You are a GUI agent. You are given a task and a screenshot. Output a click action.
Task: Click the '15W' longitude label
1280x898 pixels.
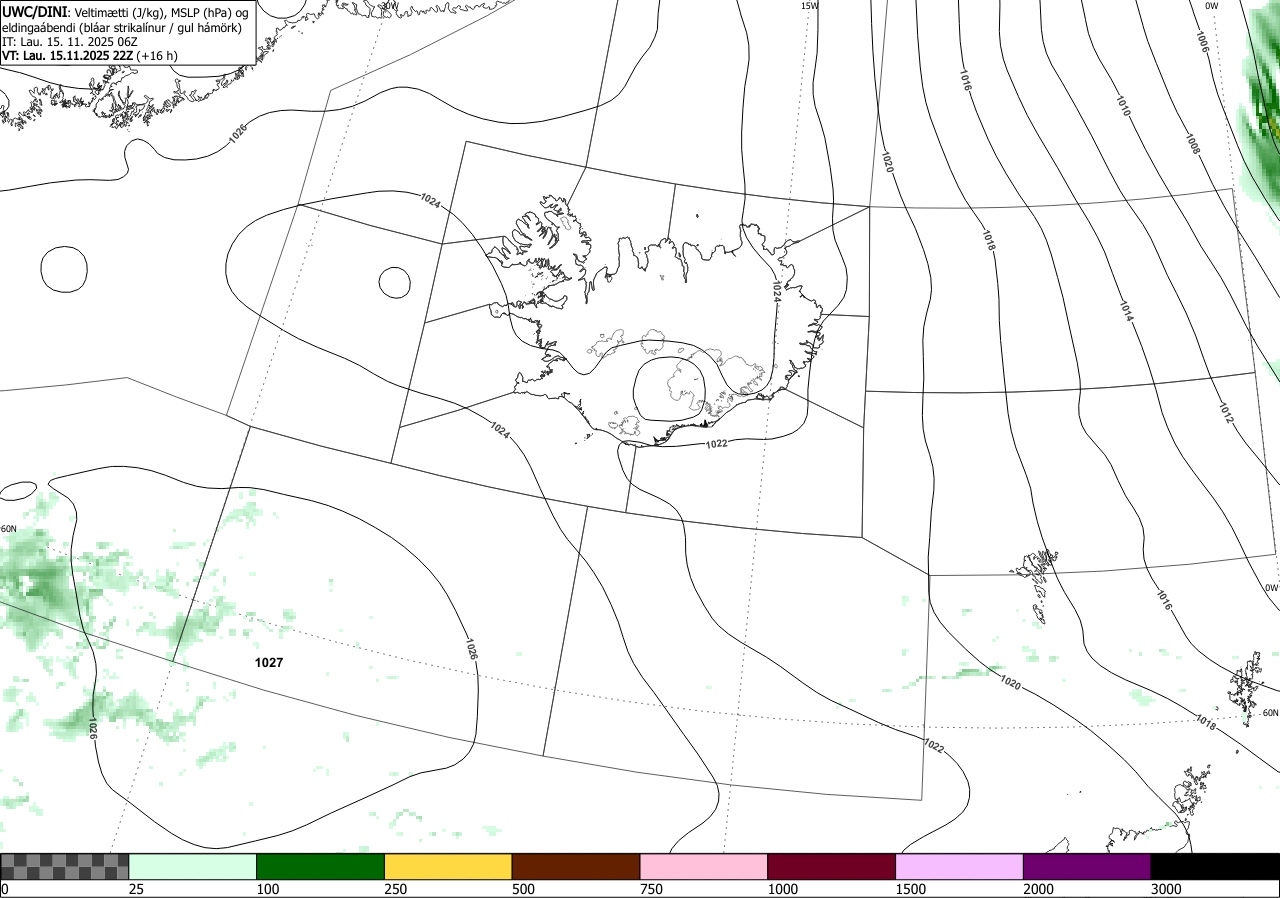pos(810,6)
